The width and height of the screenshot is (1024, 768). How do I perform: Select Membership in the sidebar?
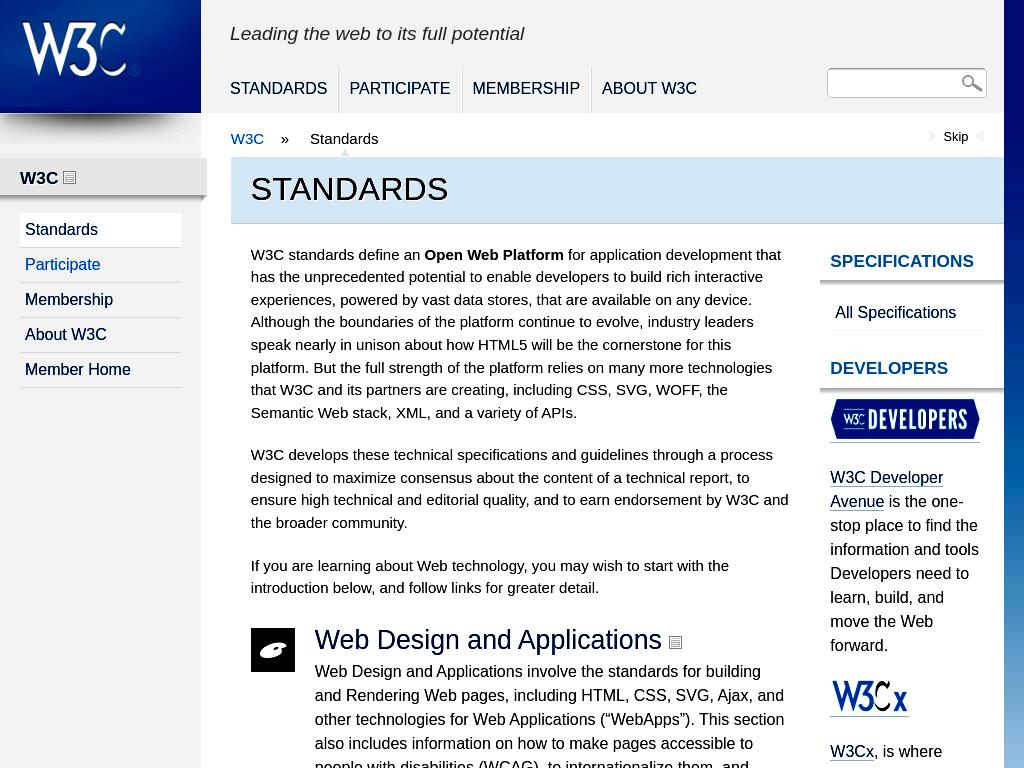(101, 299)
